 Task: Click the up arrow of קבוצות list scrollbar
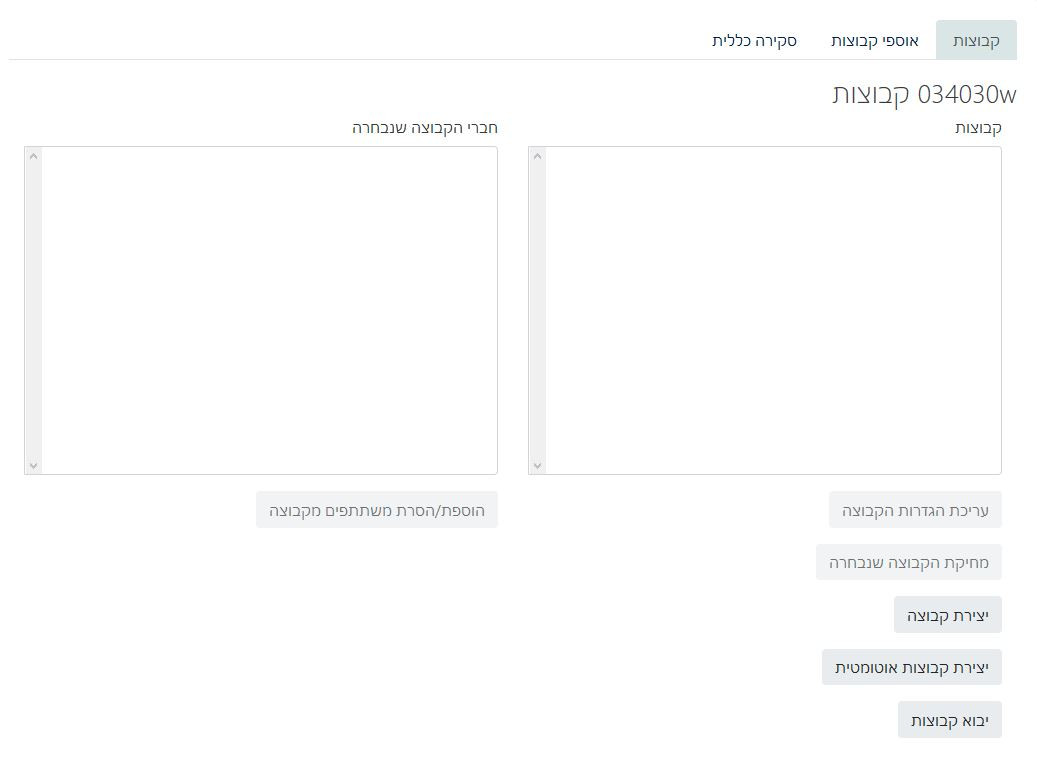pyautogui.click(x=537, y=156)
